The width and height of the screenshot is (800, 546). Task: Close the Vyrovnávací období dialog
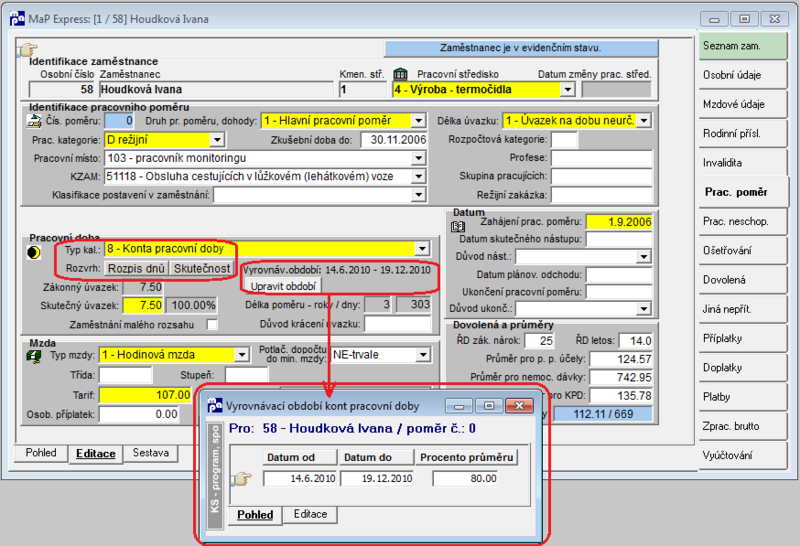(519, 406)
